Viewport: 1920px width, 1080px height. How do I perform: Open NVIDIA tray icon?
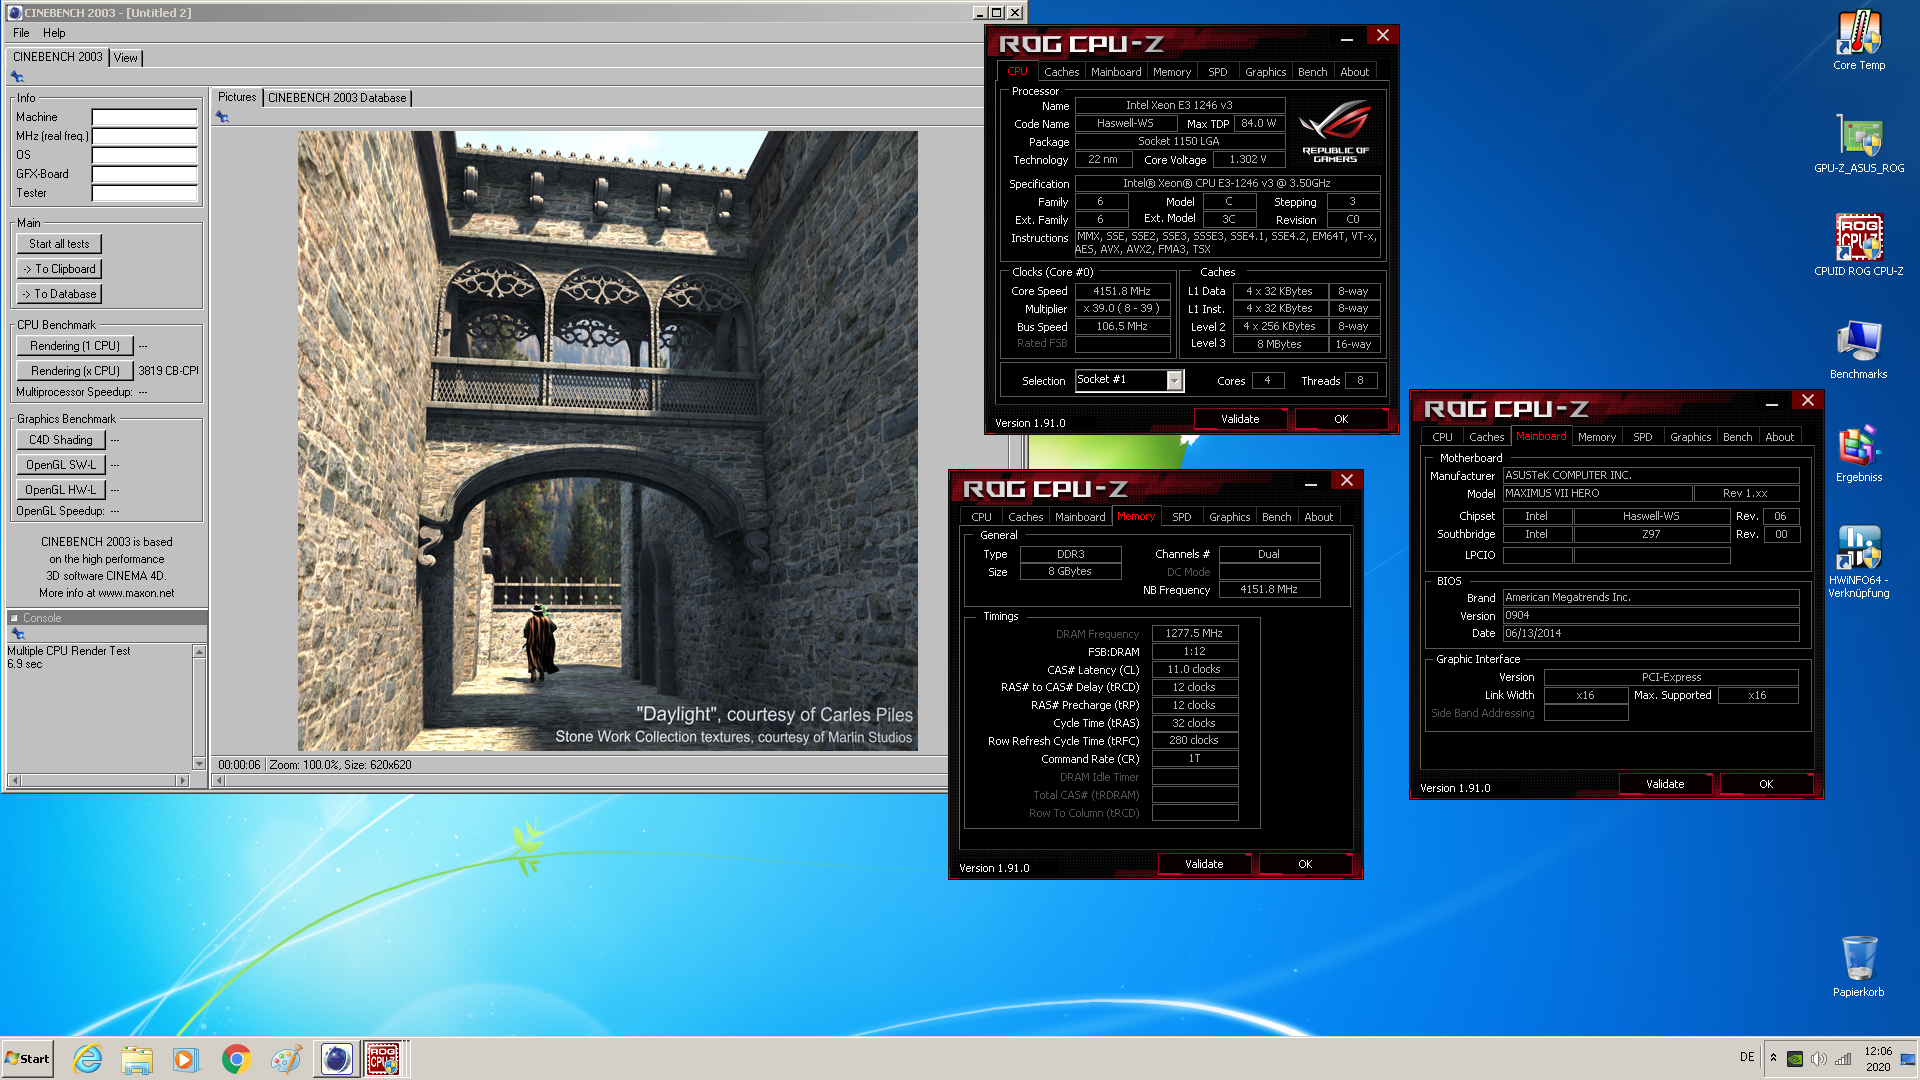coord(1795,1059)
